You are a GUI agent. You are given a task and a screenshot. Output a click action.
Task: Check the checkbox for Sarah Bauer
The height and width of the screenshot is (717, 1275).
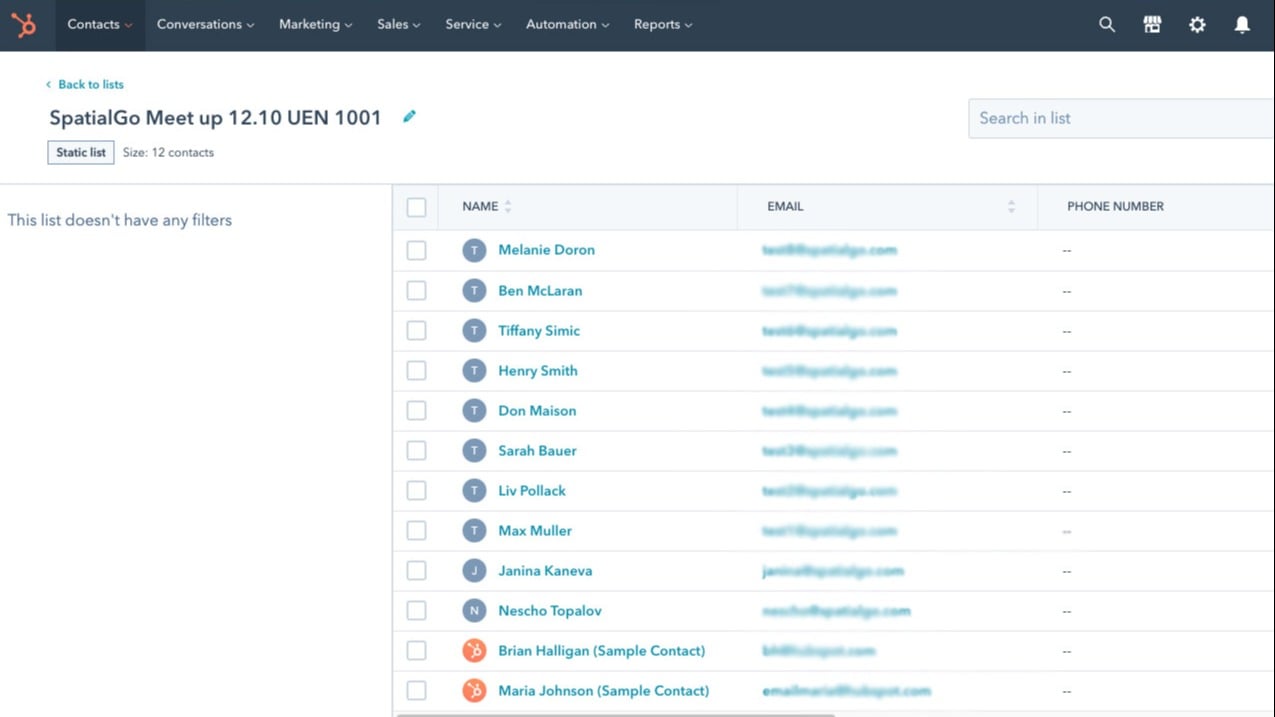[416, 450]
